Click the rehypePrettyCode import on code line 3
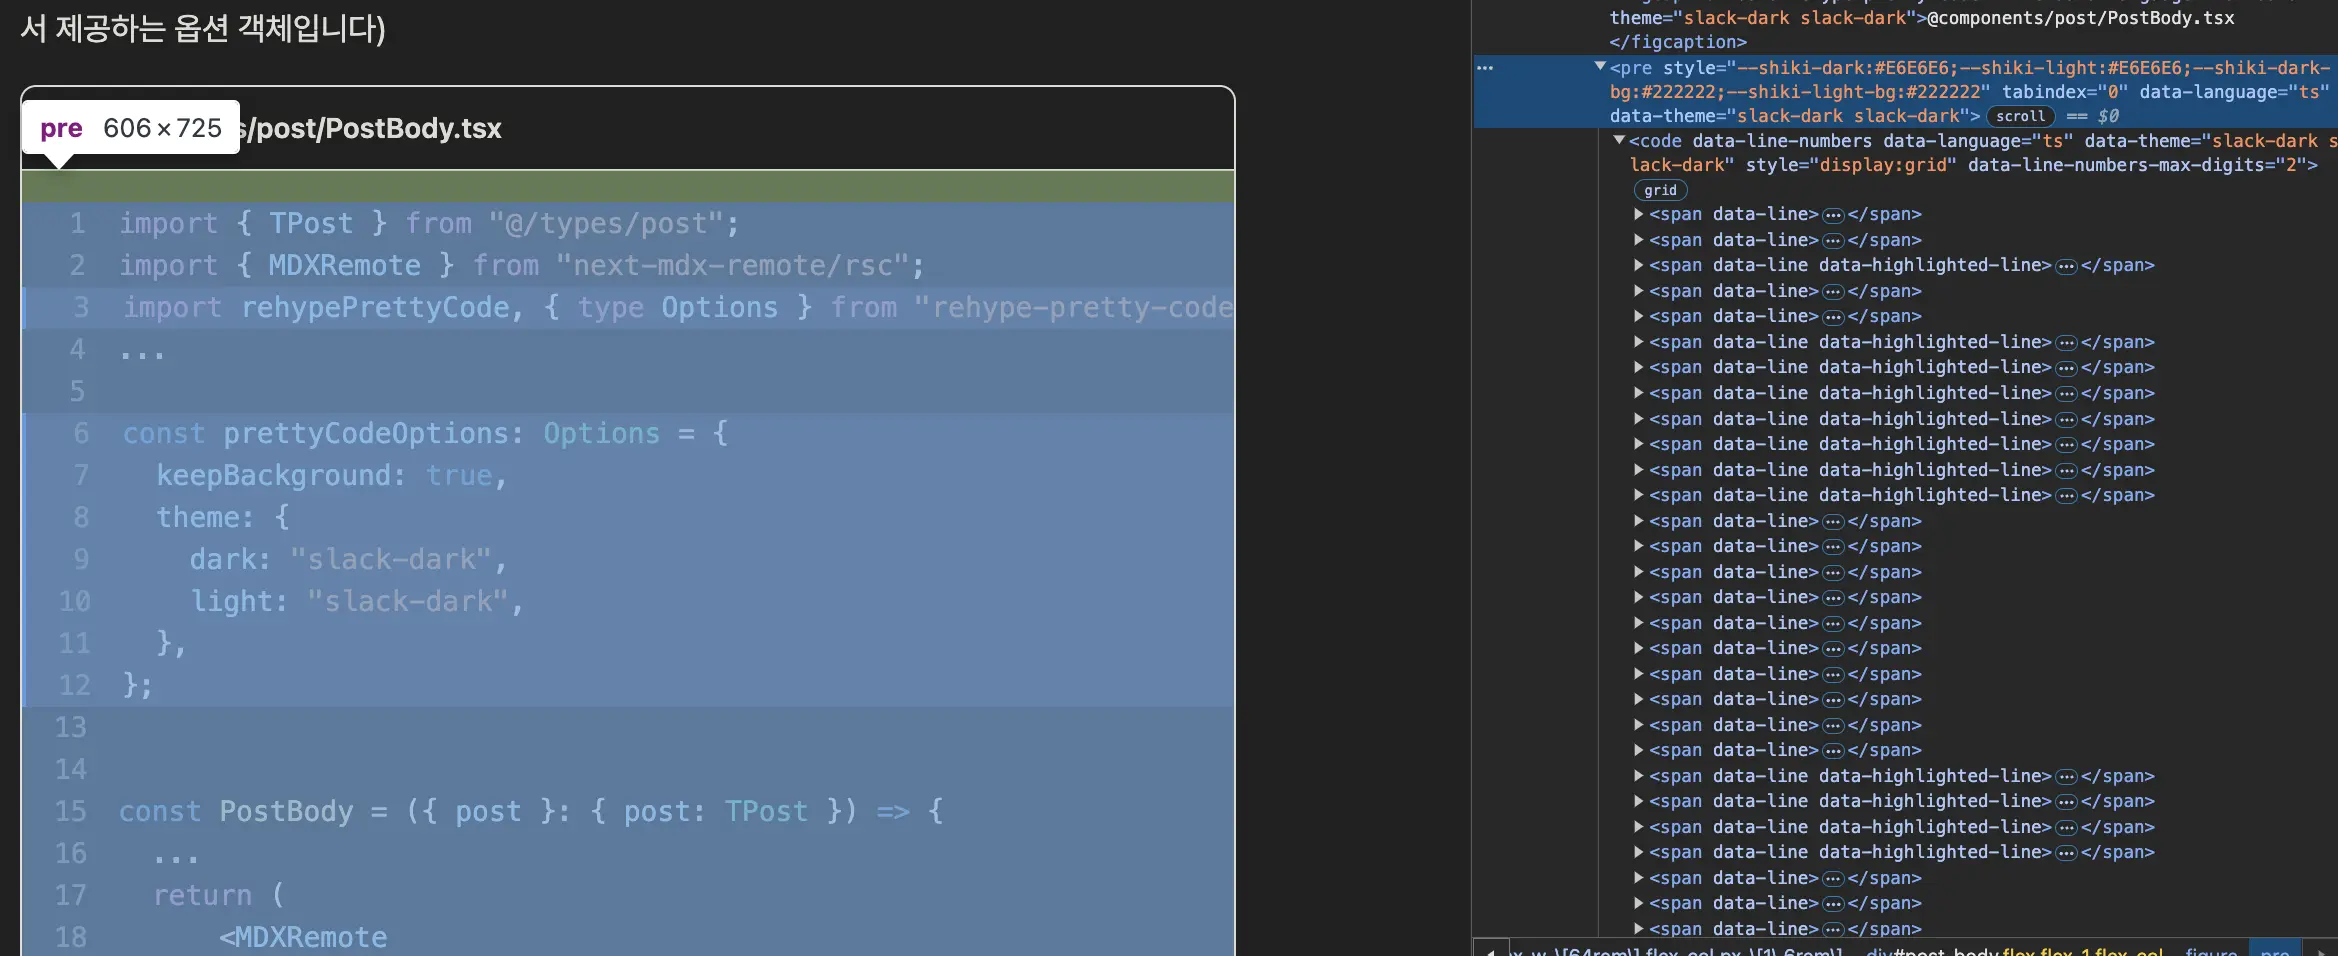Image resolution: width=2338 pixels, height=956 pixels. [375, 308]
